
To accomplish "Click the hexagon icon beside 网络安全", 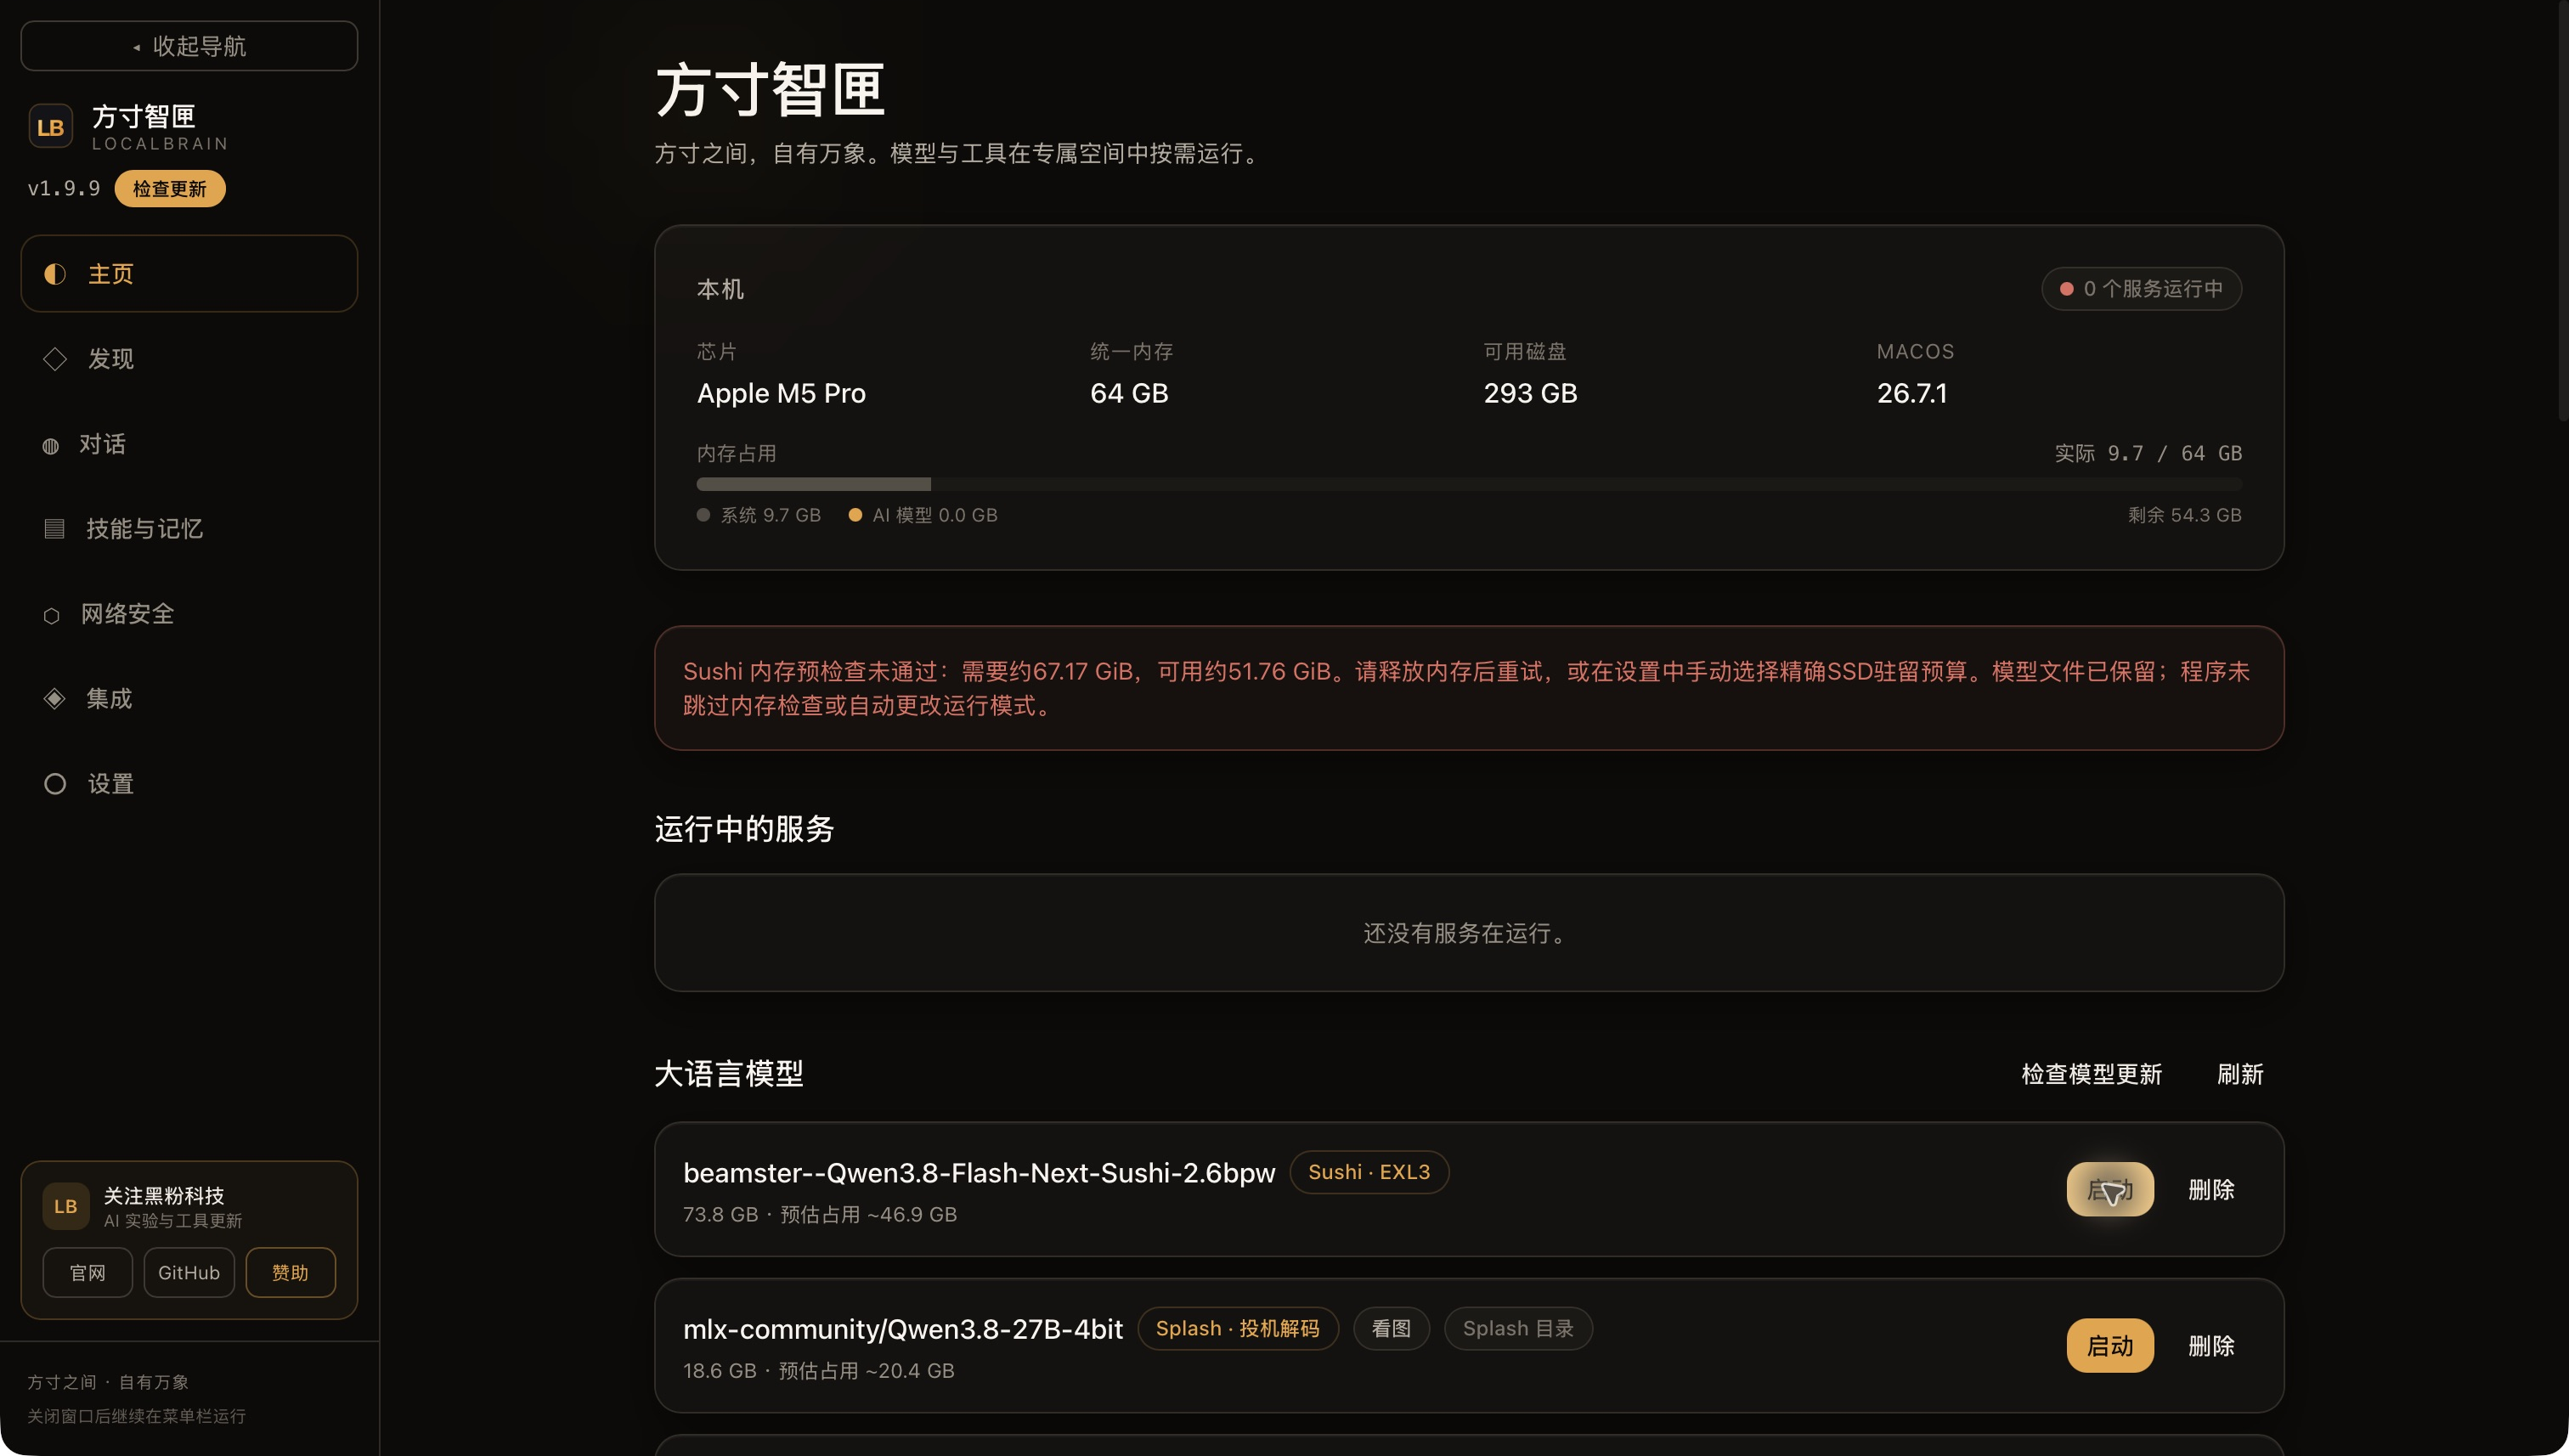I will (x=52, y=616).
